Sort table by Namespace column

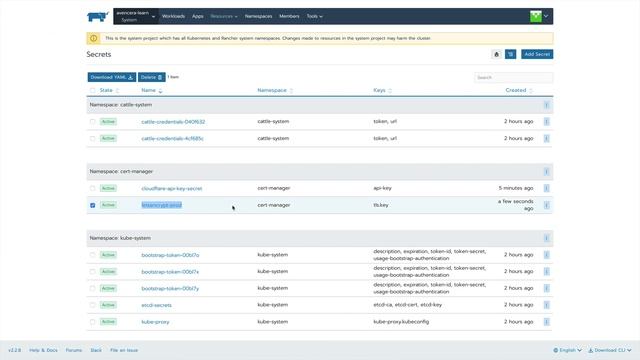pos(275,90)
